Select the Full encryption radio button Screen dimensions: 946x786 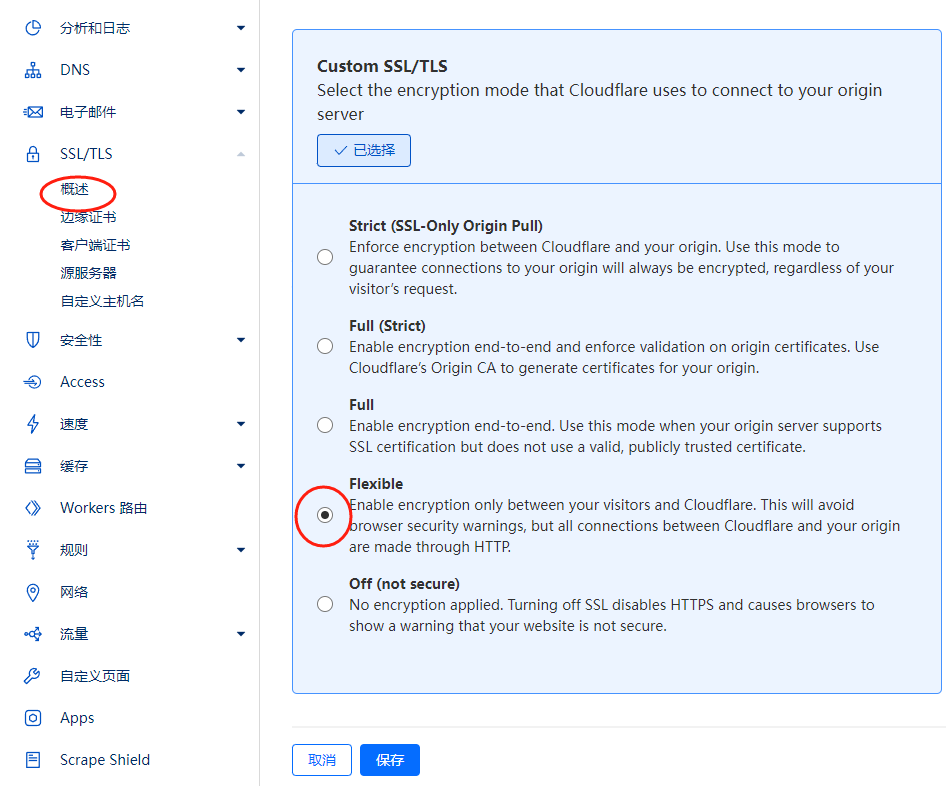pyautogui.click(x=325, y=425)
